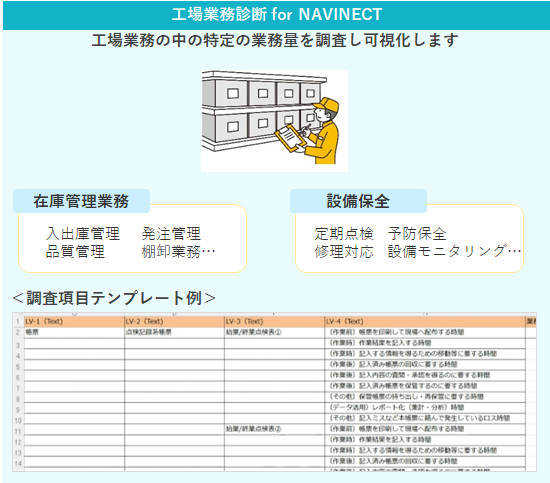Screen dimensions: 550x483
Task: Click the '始業/終業点検表①' cell
Action: tap(274, 332)
